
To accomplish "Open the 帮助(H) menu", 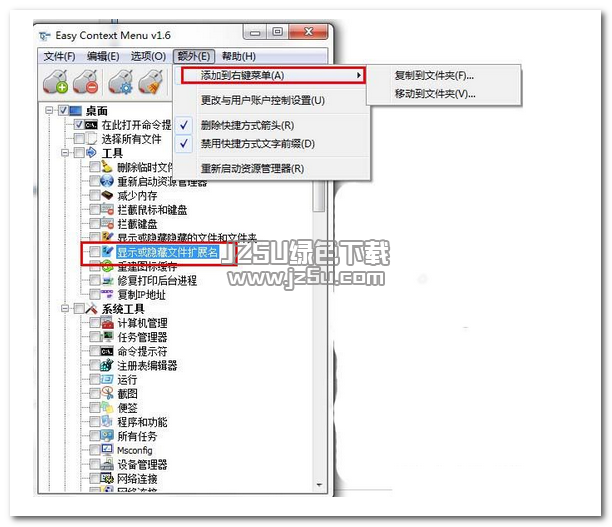I will (x=238, y=56).
